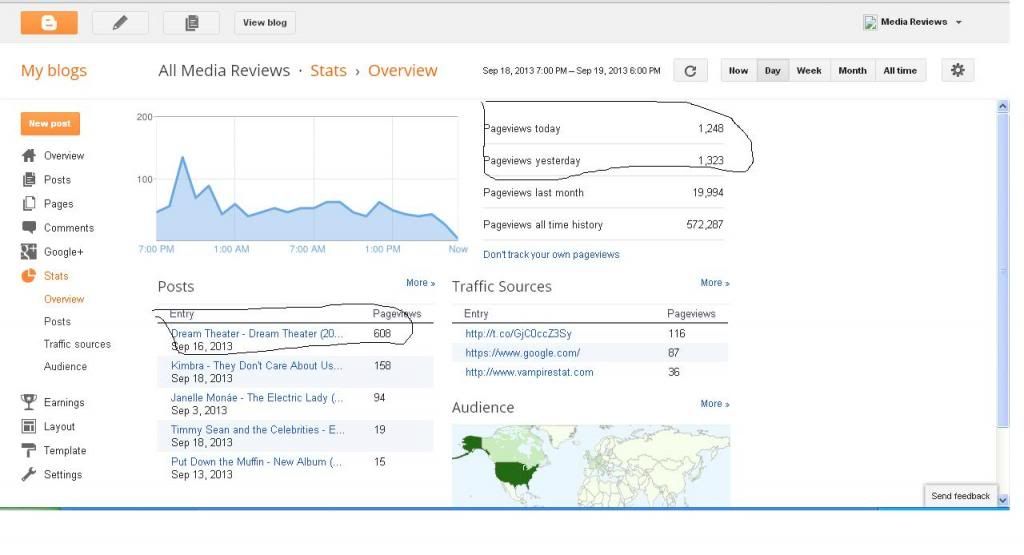Switch time range to Week

click(x=808, y=71)
